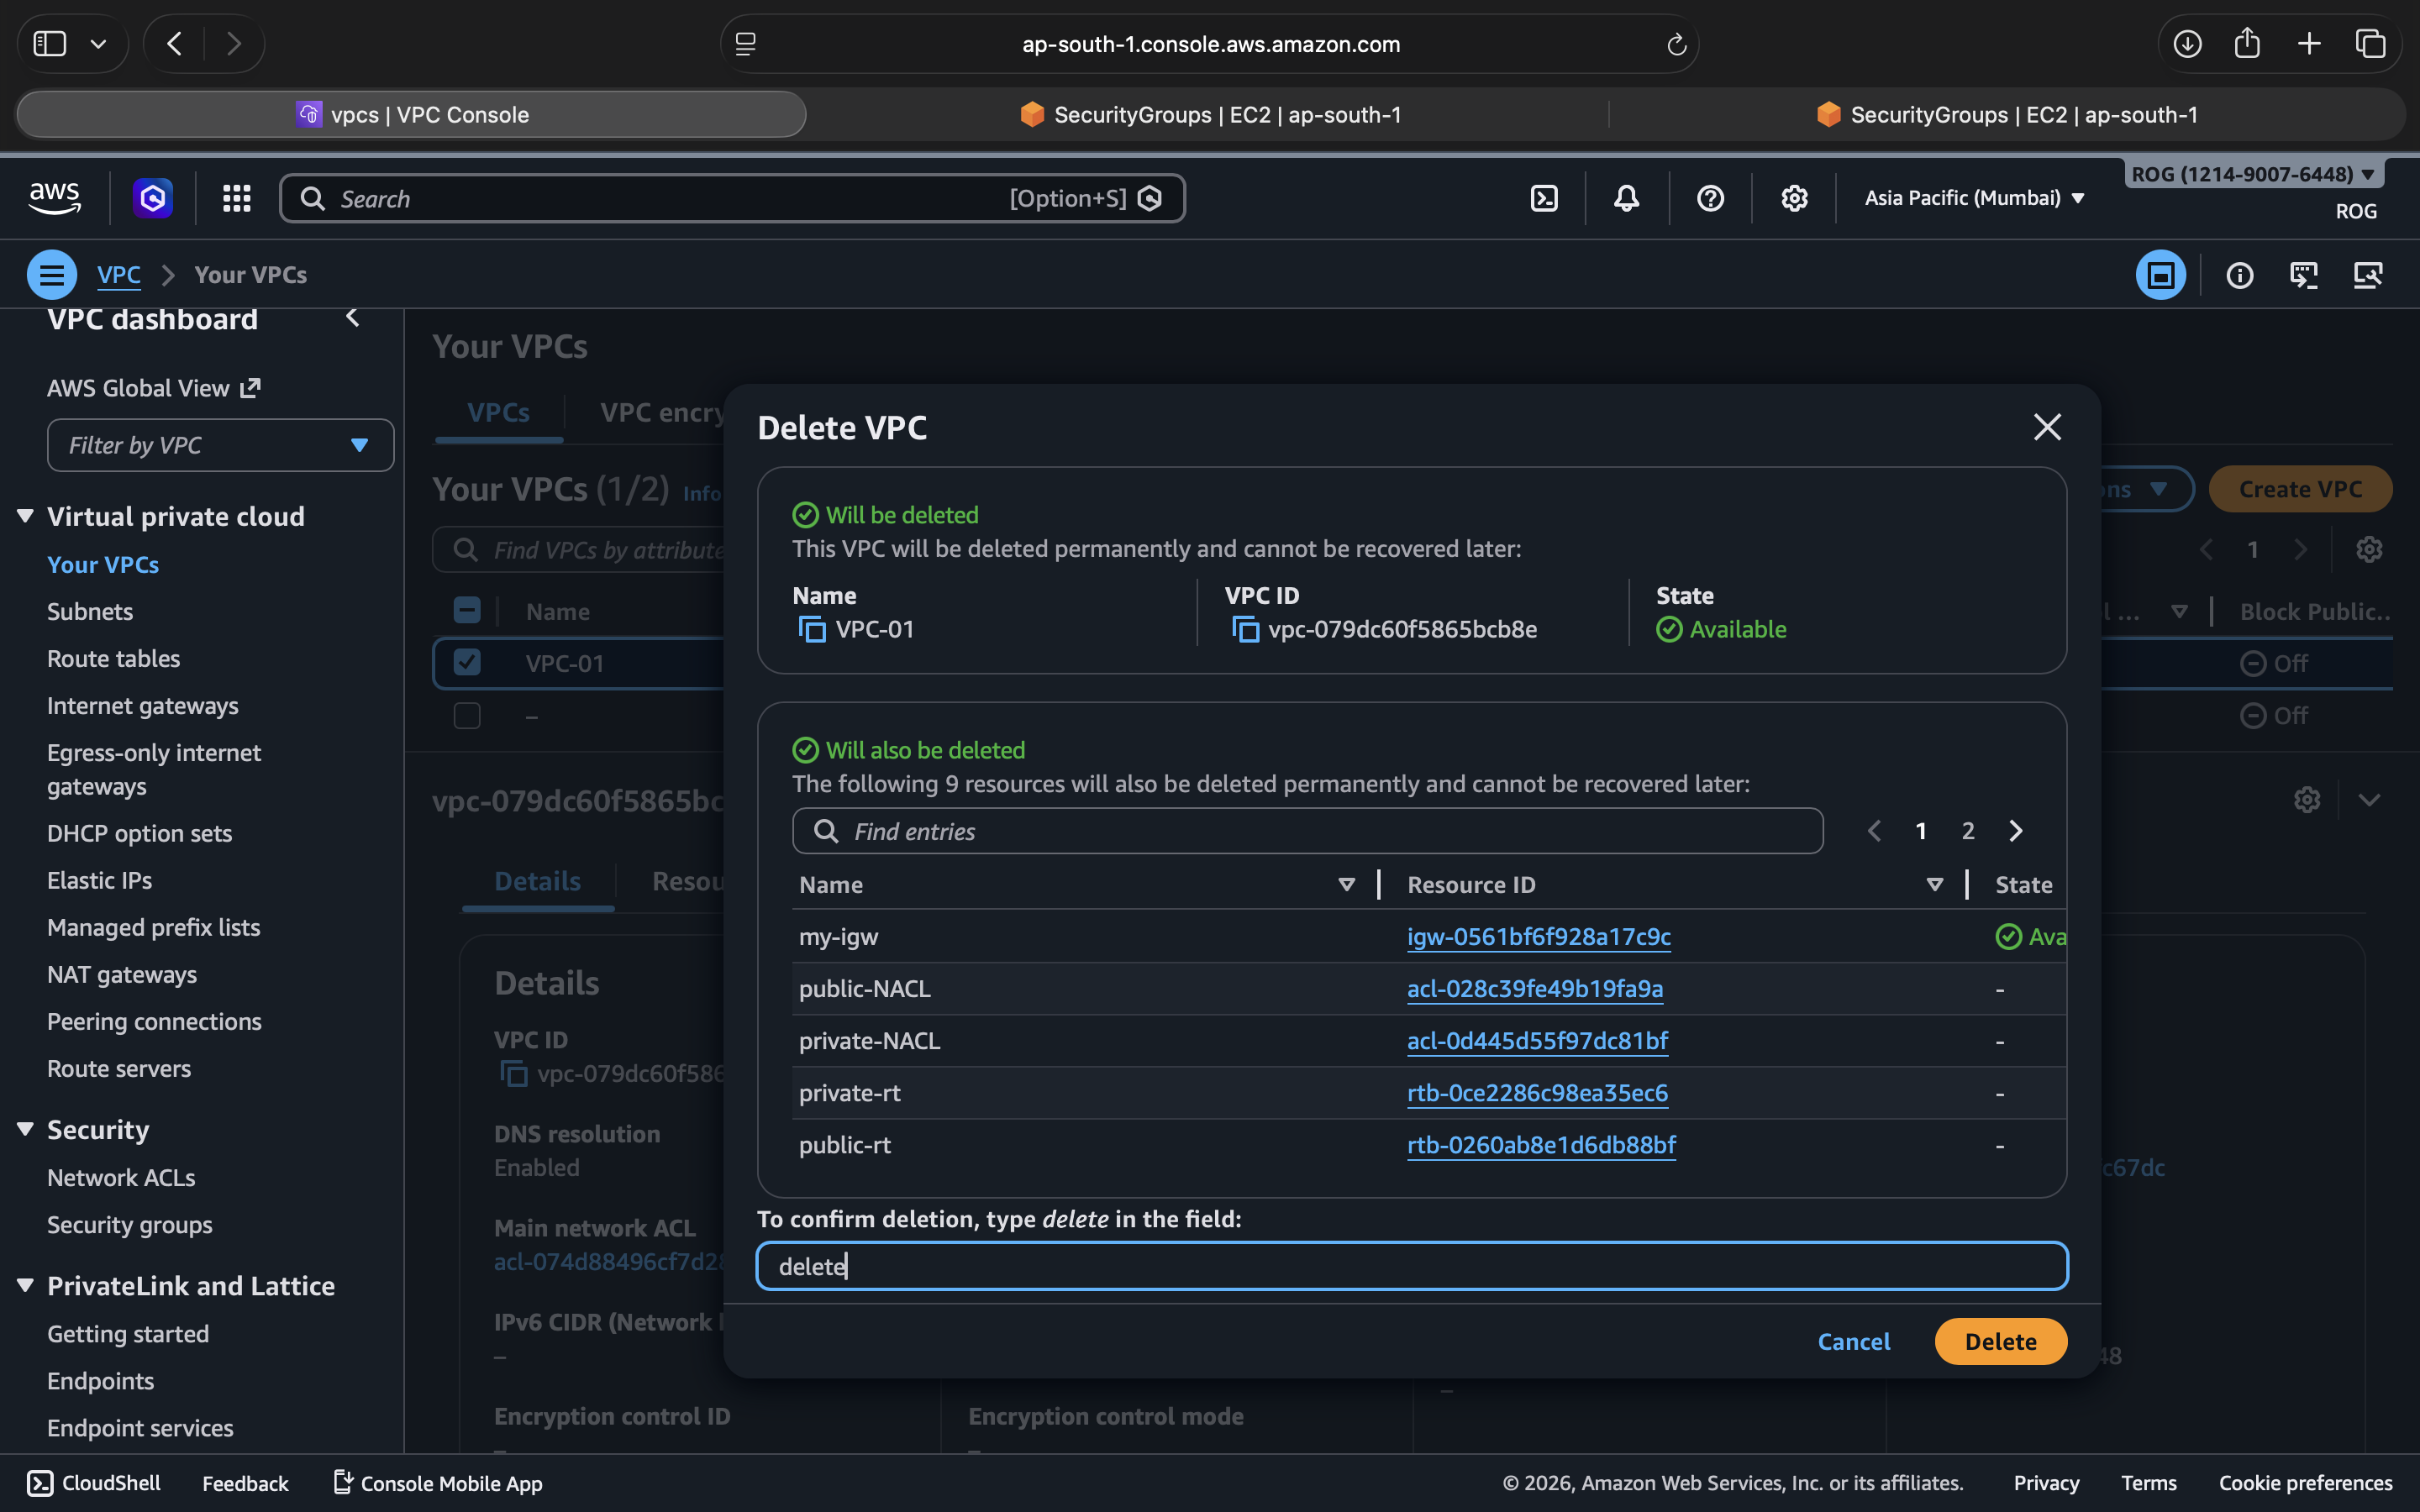Open the Filter by VPC dropdown
Viewport: 2420px width, 1512px height.
pos(220,446)
